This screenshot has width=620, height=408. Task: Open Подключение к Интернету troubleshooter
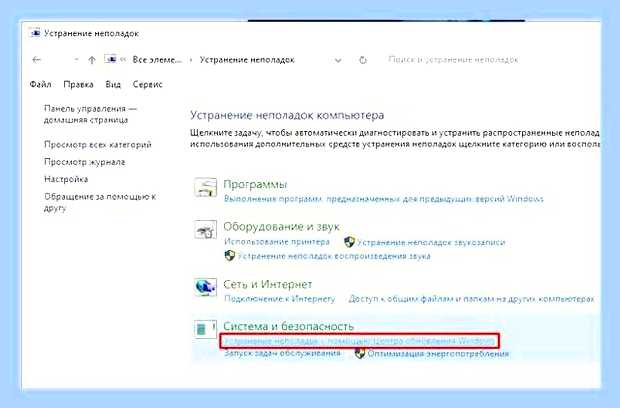coord(280,299)
